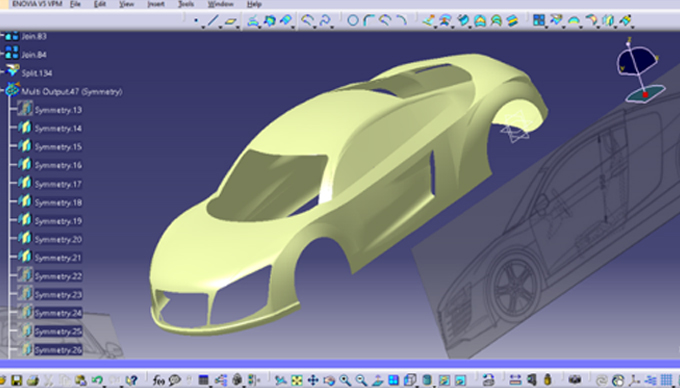Toggle the Hide/Show icon
This screenshot has height=388, width=680.
(444, 381)
